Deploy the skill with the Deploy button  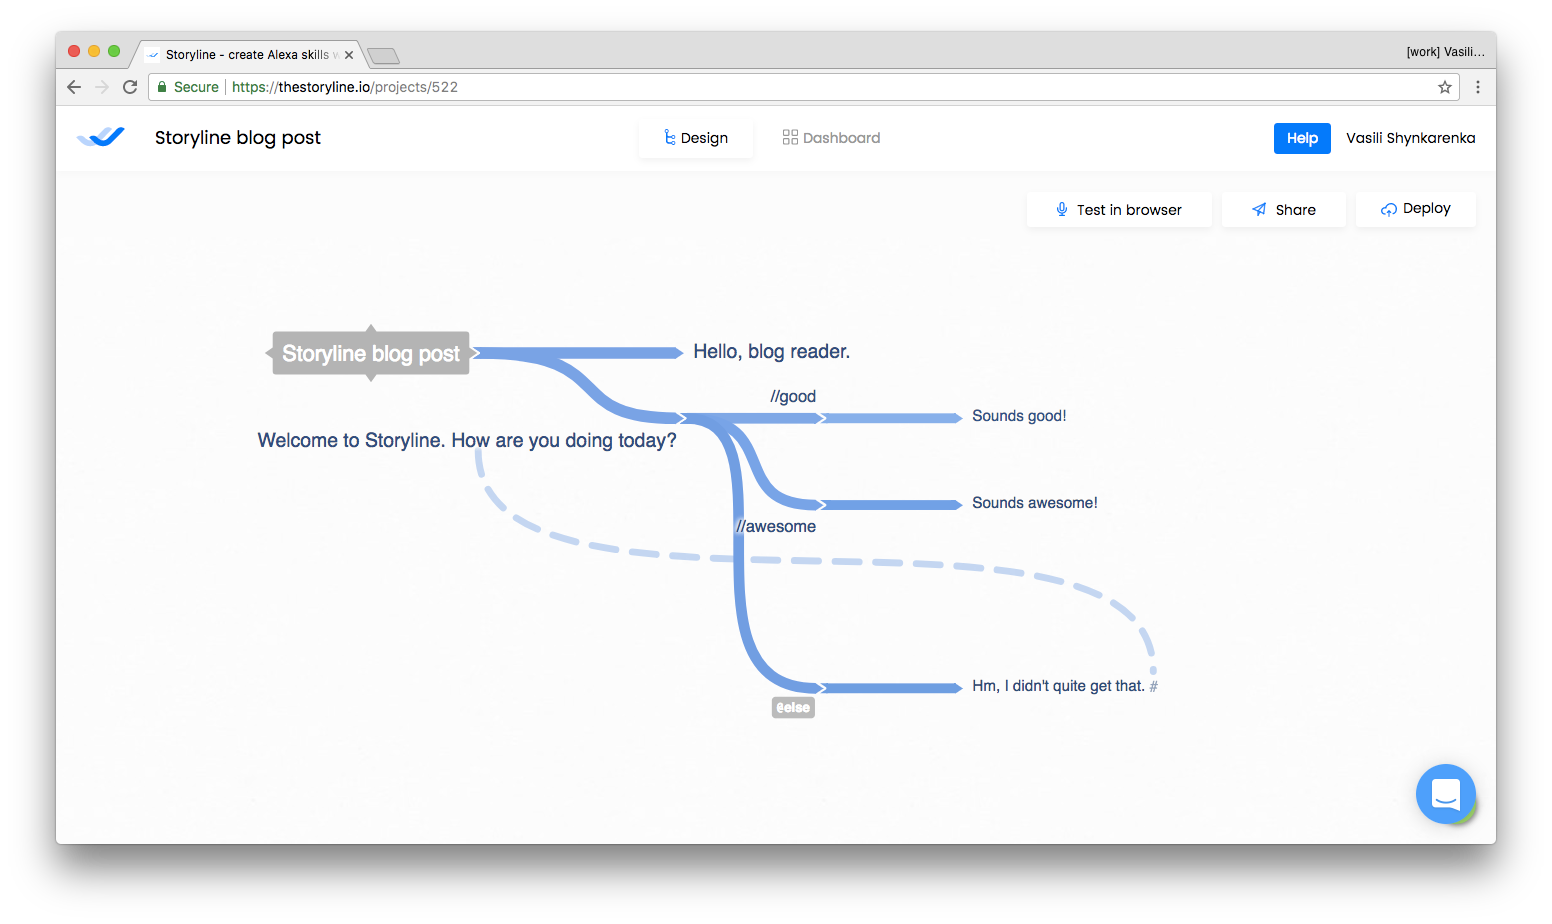pyautogui.click(x=1416, y=209)
